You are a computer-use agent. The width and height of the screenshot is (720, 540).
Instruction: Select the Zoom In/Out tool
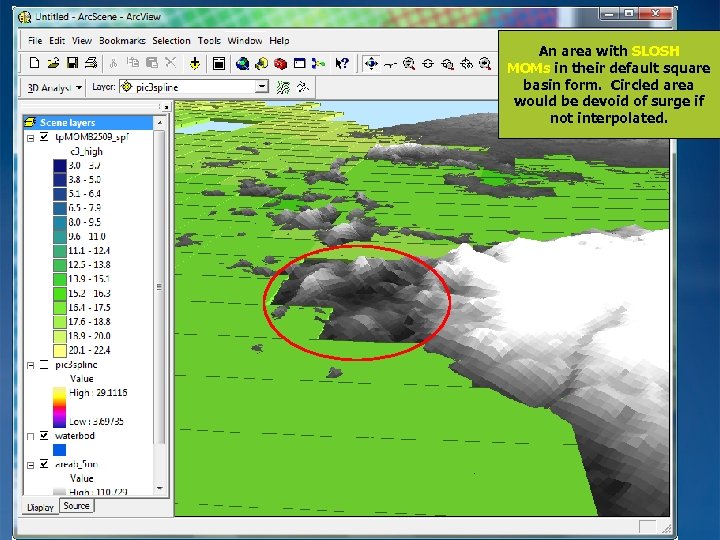[x=409, y=64]
